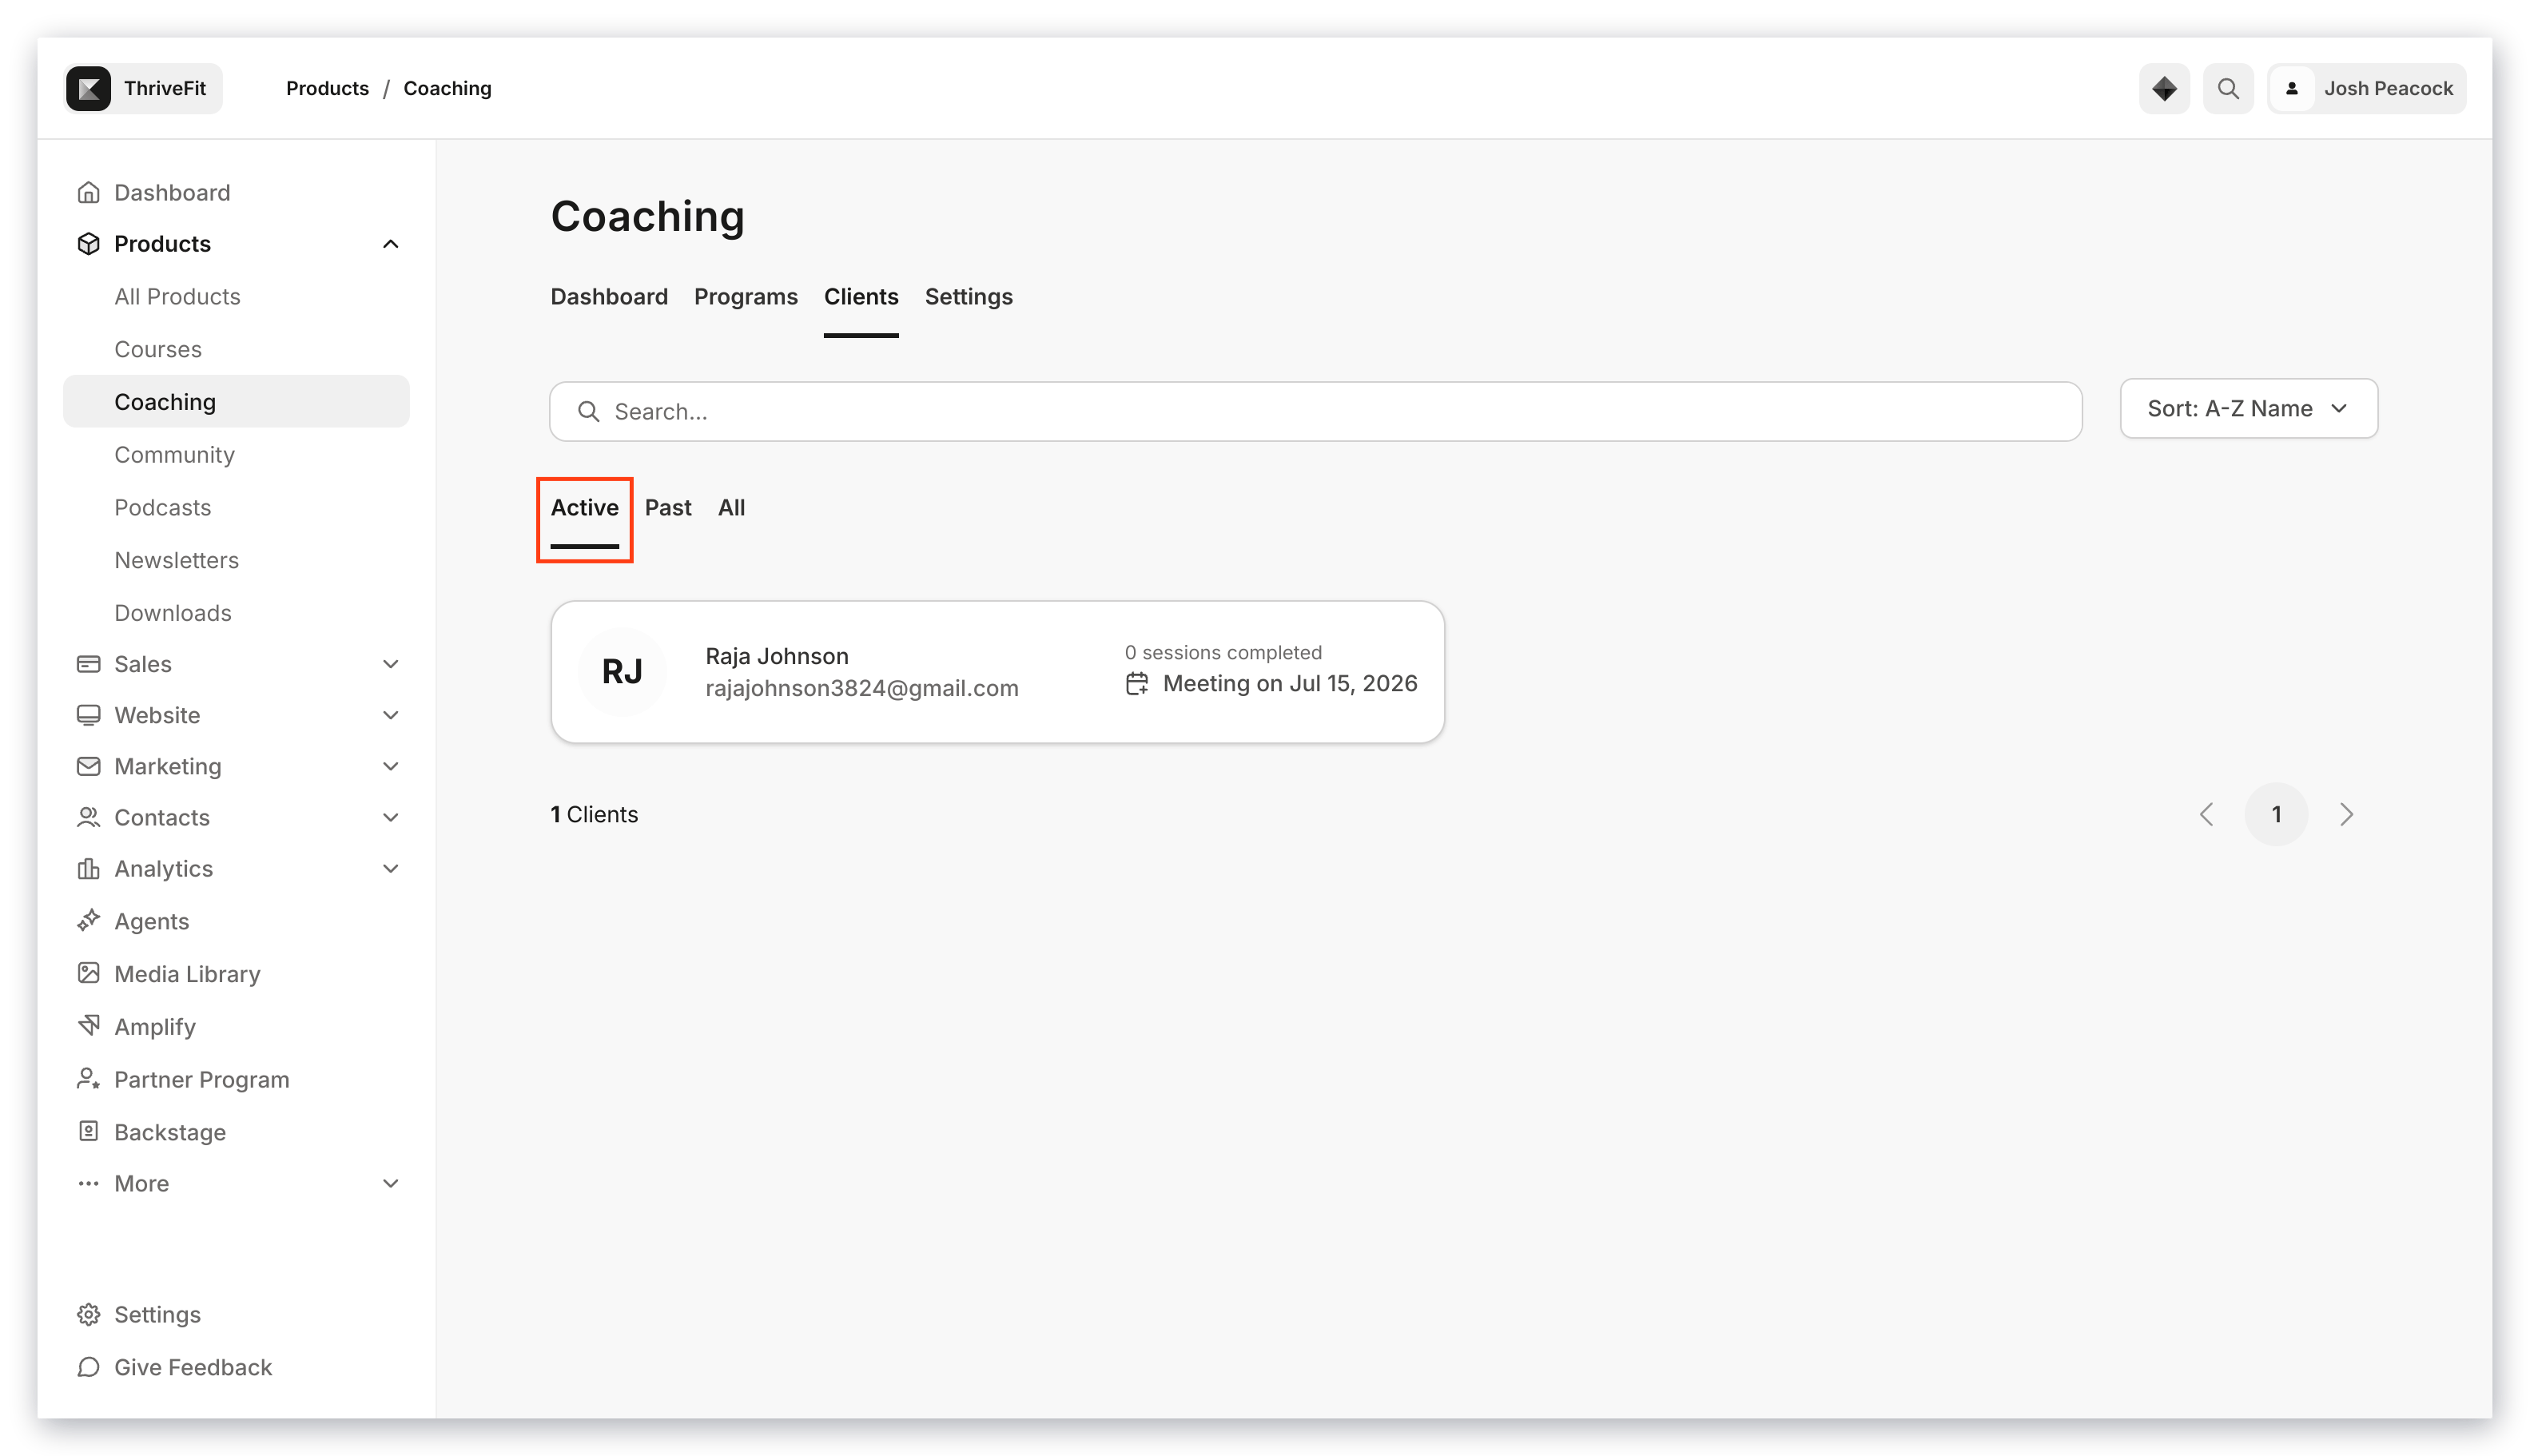The width and height of the screenshot is (2530, 1456).
Task: Show Past clients filter tab
Action: point(668,508)
